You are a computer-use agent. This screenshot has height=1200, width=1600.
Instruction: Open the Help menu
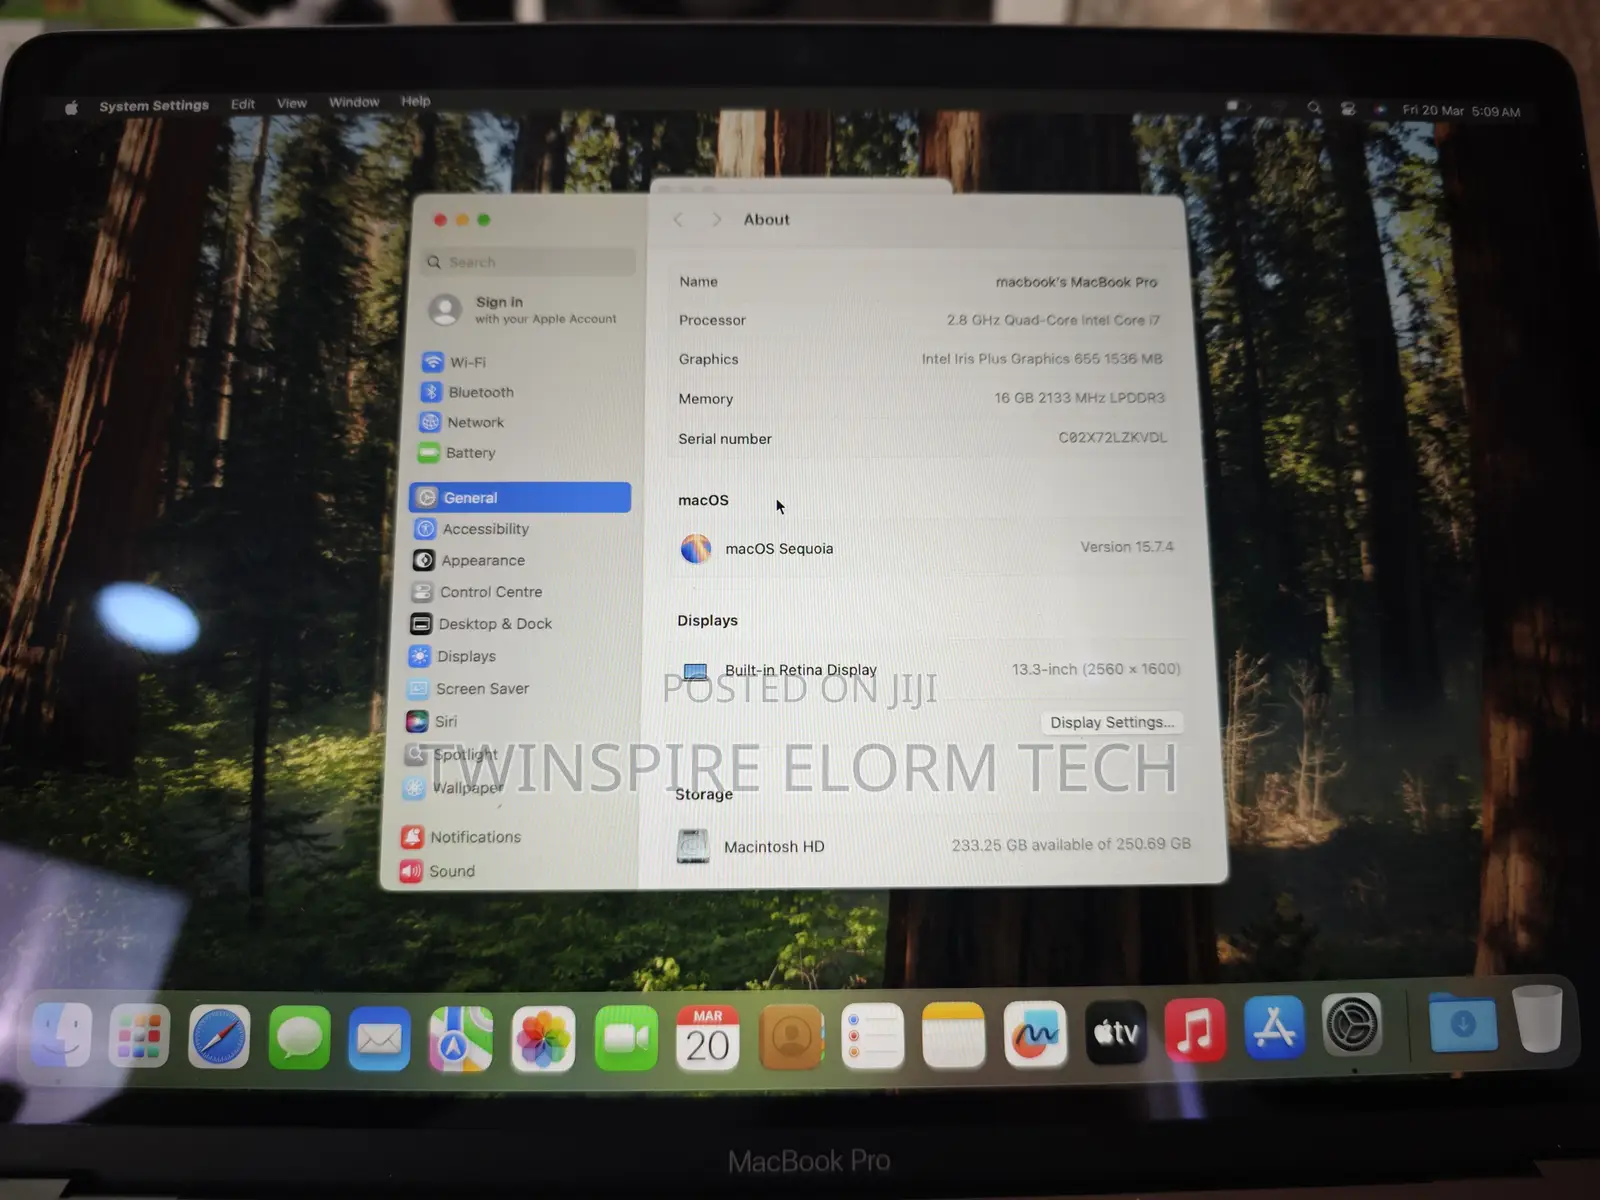[x=415, y=101]
